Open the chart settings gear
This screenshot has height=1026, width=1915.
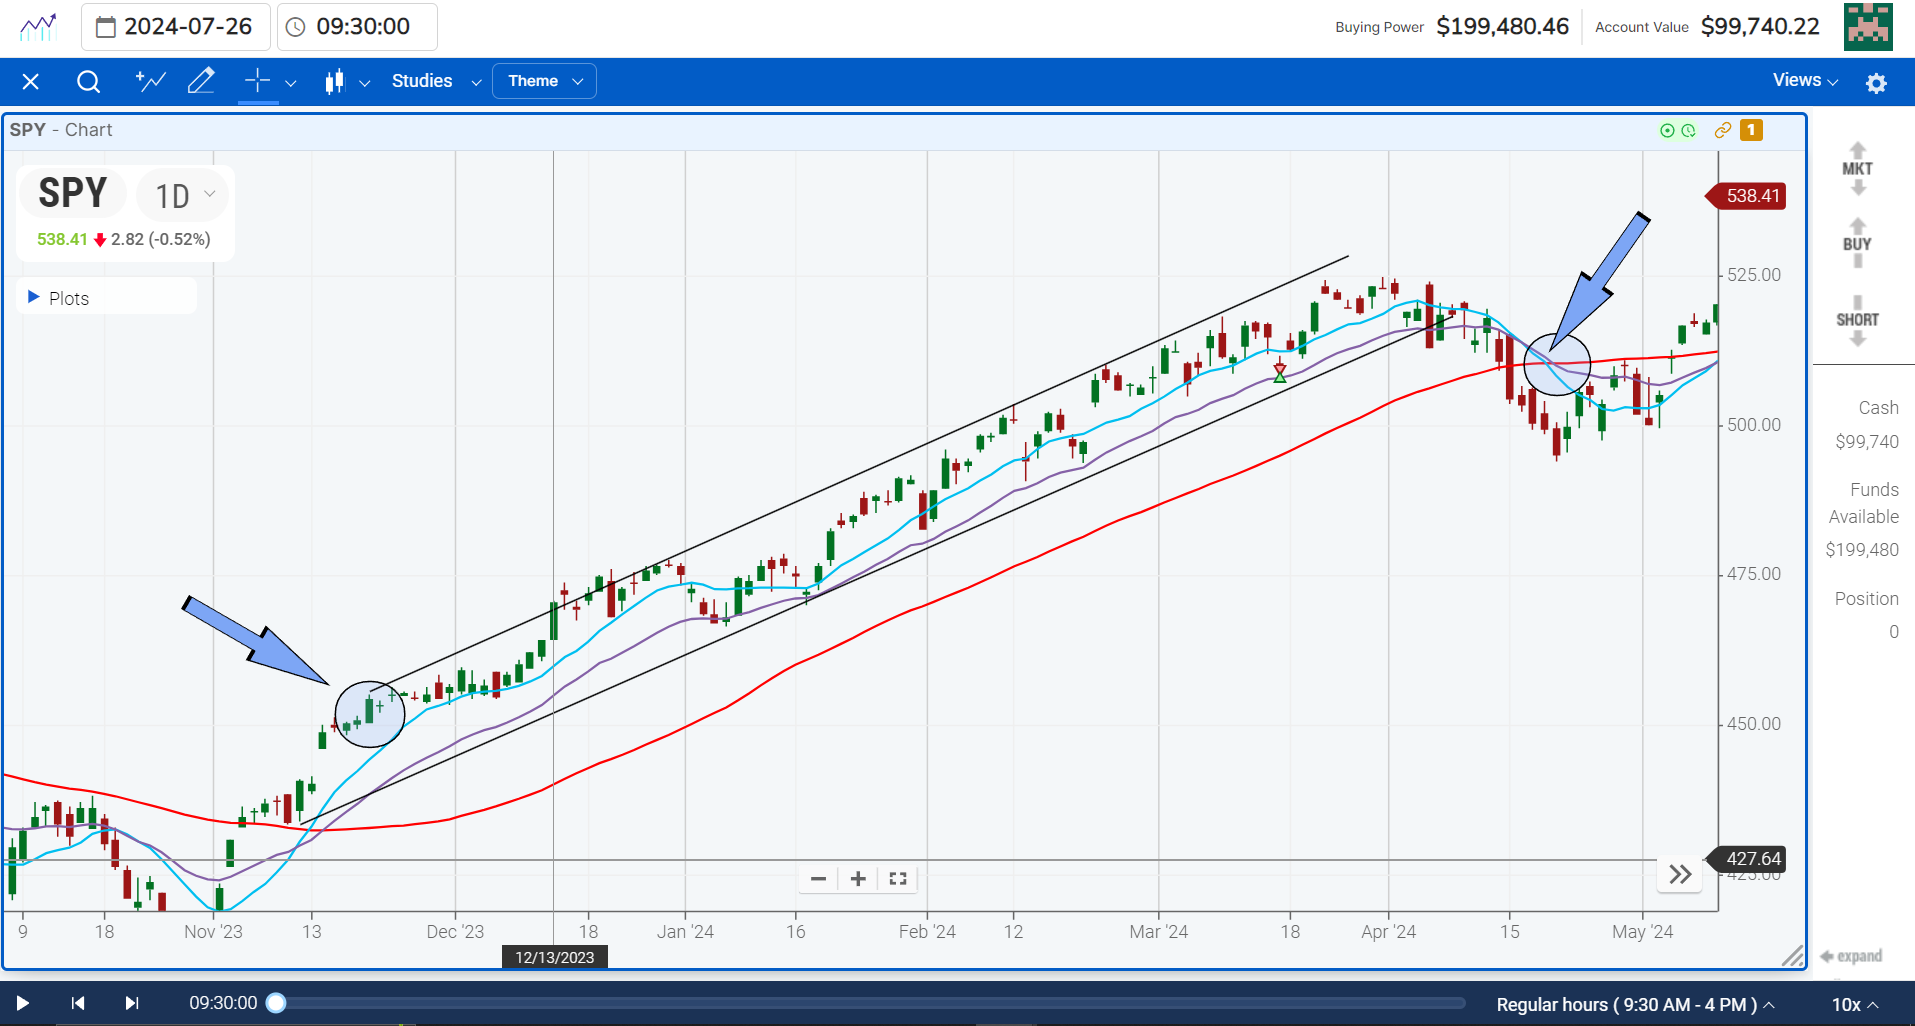[1876, 82]
